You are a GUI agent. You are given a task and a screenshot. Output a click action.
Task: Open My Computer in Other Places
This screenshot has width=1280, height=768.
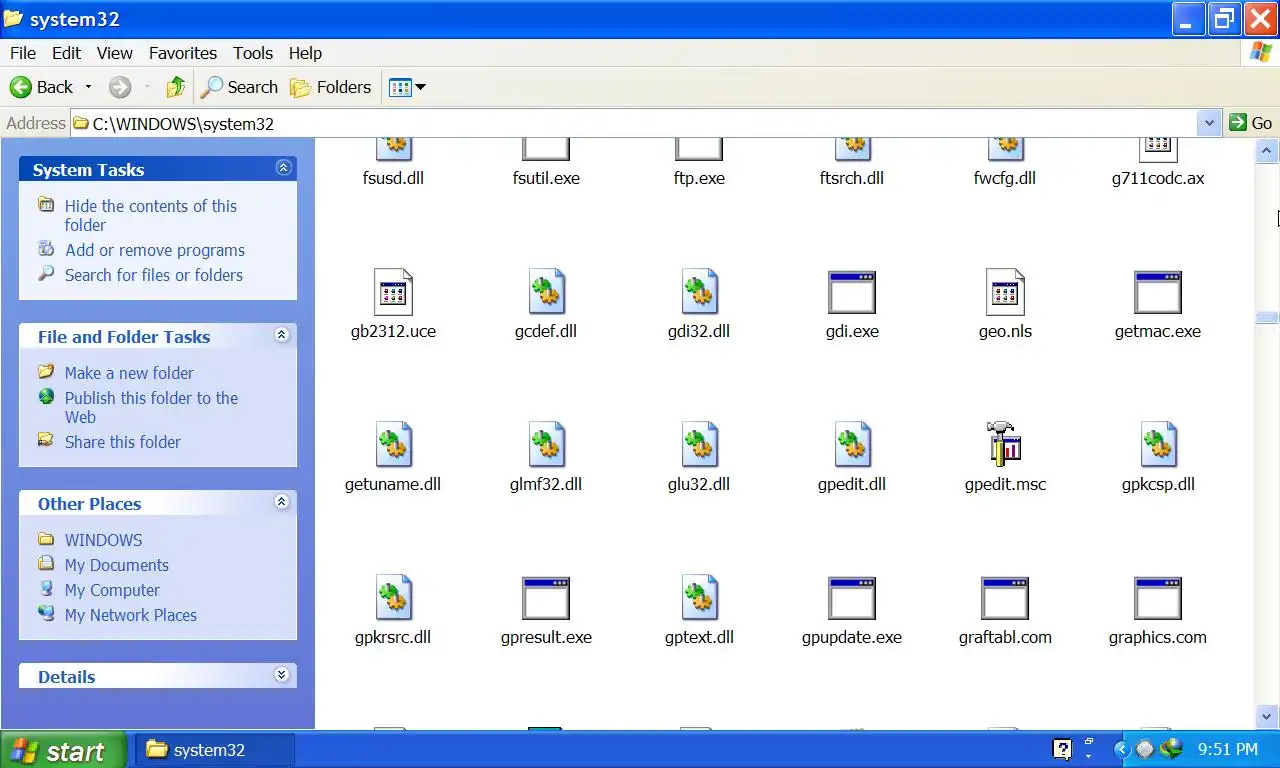112,590
